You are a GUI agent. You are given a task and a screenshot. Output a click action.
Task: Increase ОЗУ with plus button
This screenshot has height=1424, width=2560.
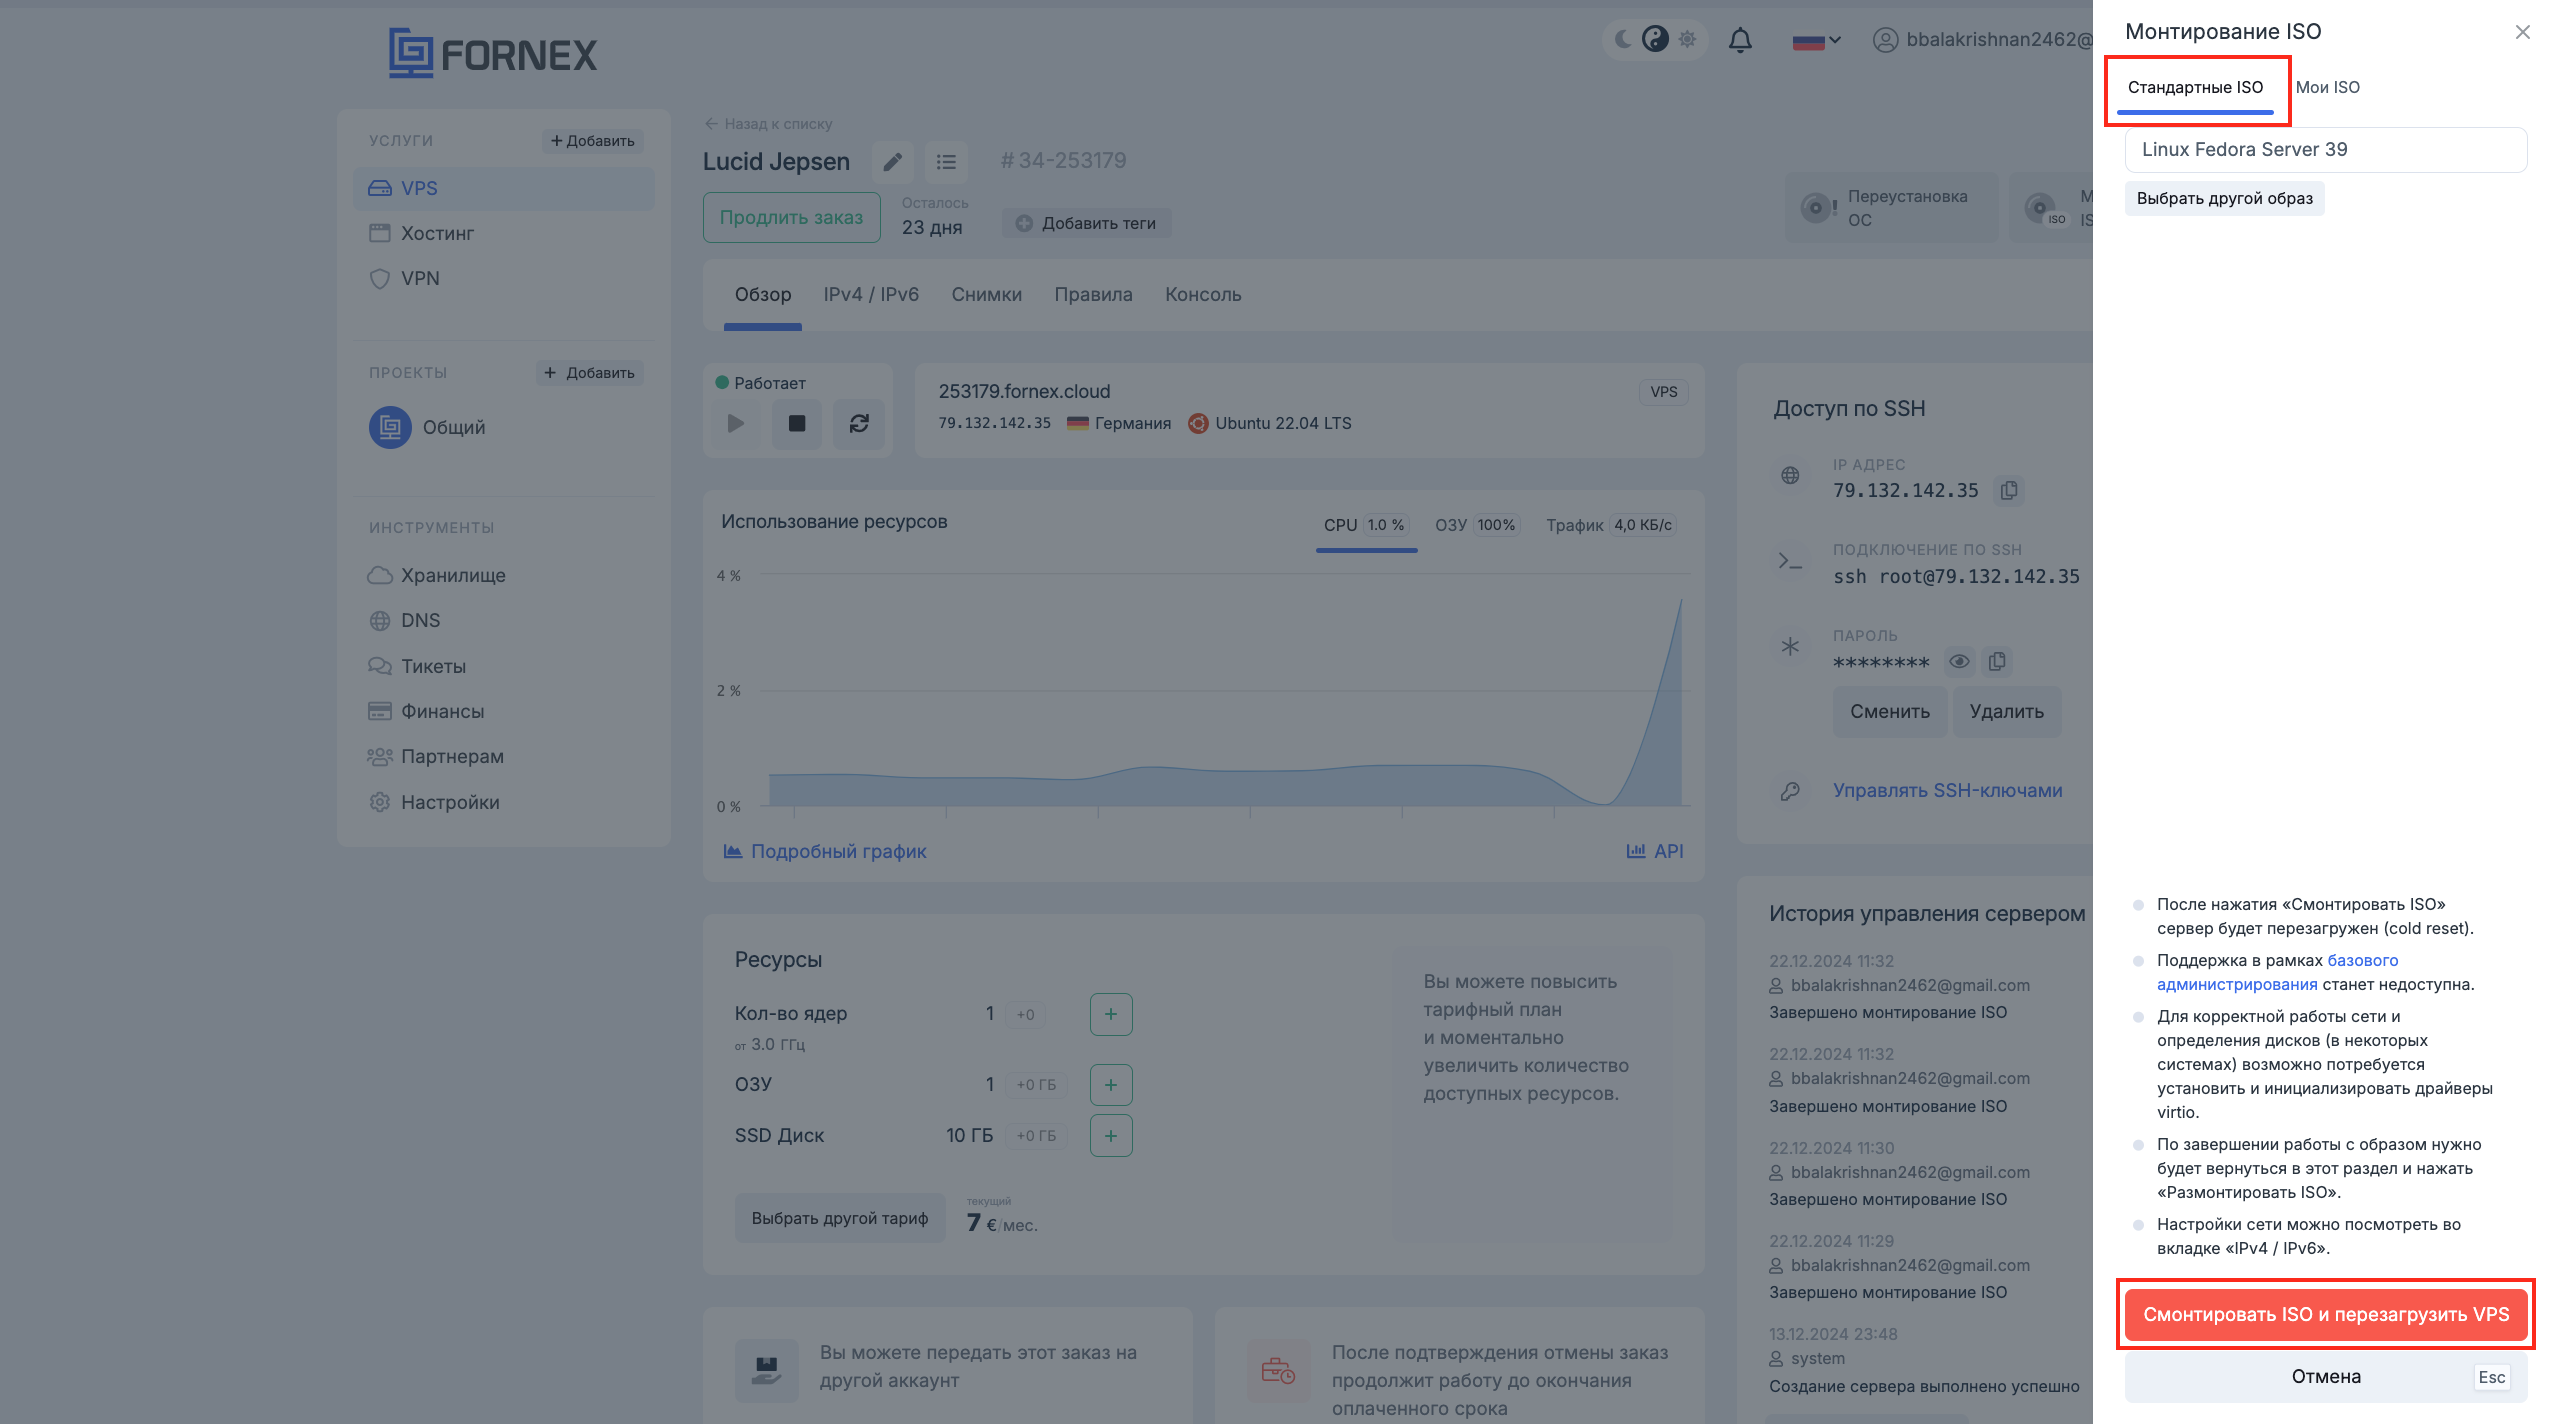[1110, 1085]
